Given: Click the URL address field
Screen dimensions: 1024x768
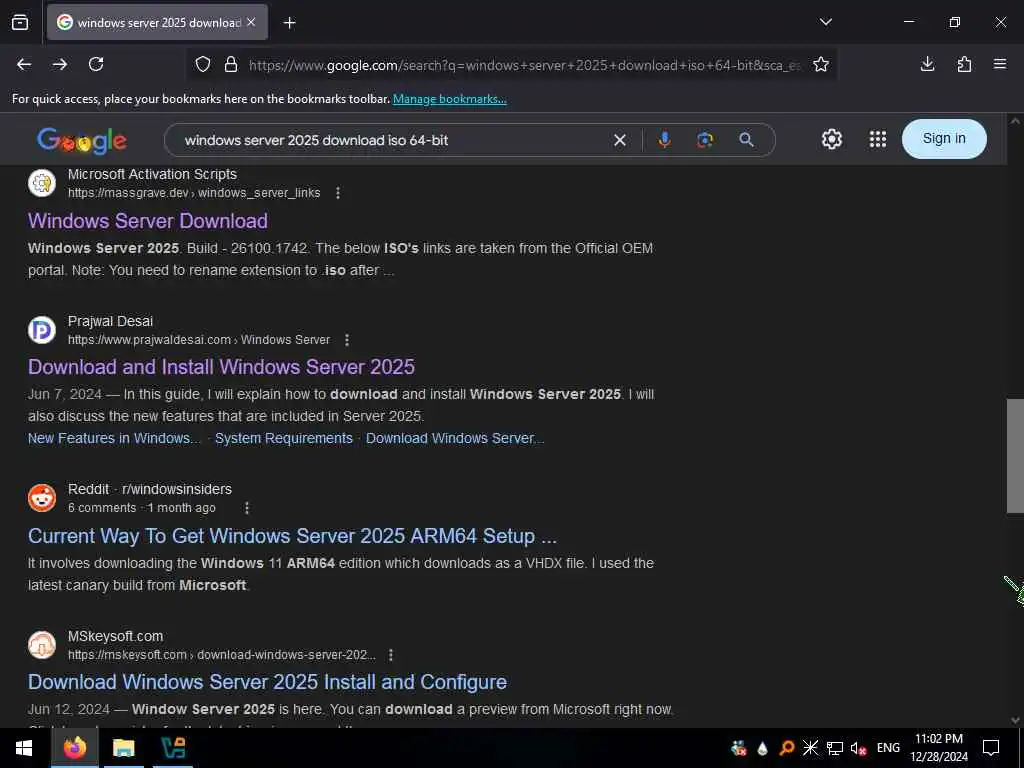Looking at the screenshot, I should click(x=524, y=65).
